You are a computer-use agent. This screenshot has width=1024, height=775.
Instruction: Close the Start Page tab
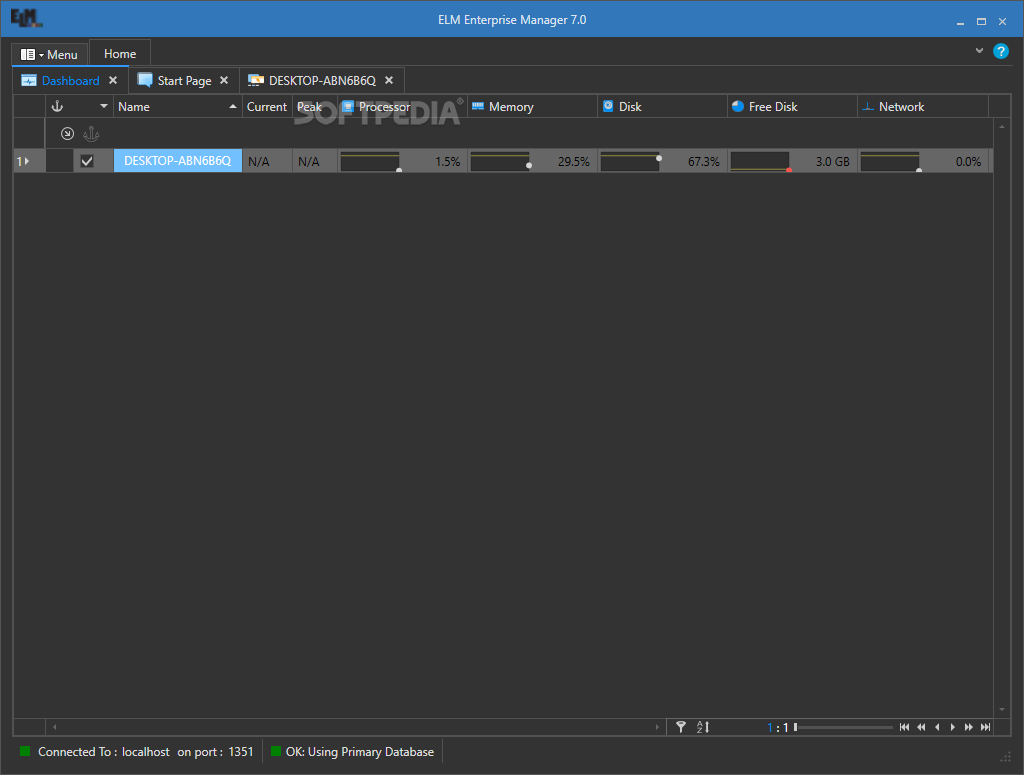tap(224, 80)
